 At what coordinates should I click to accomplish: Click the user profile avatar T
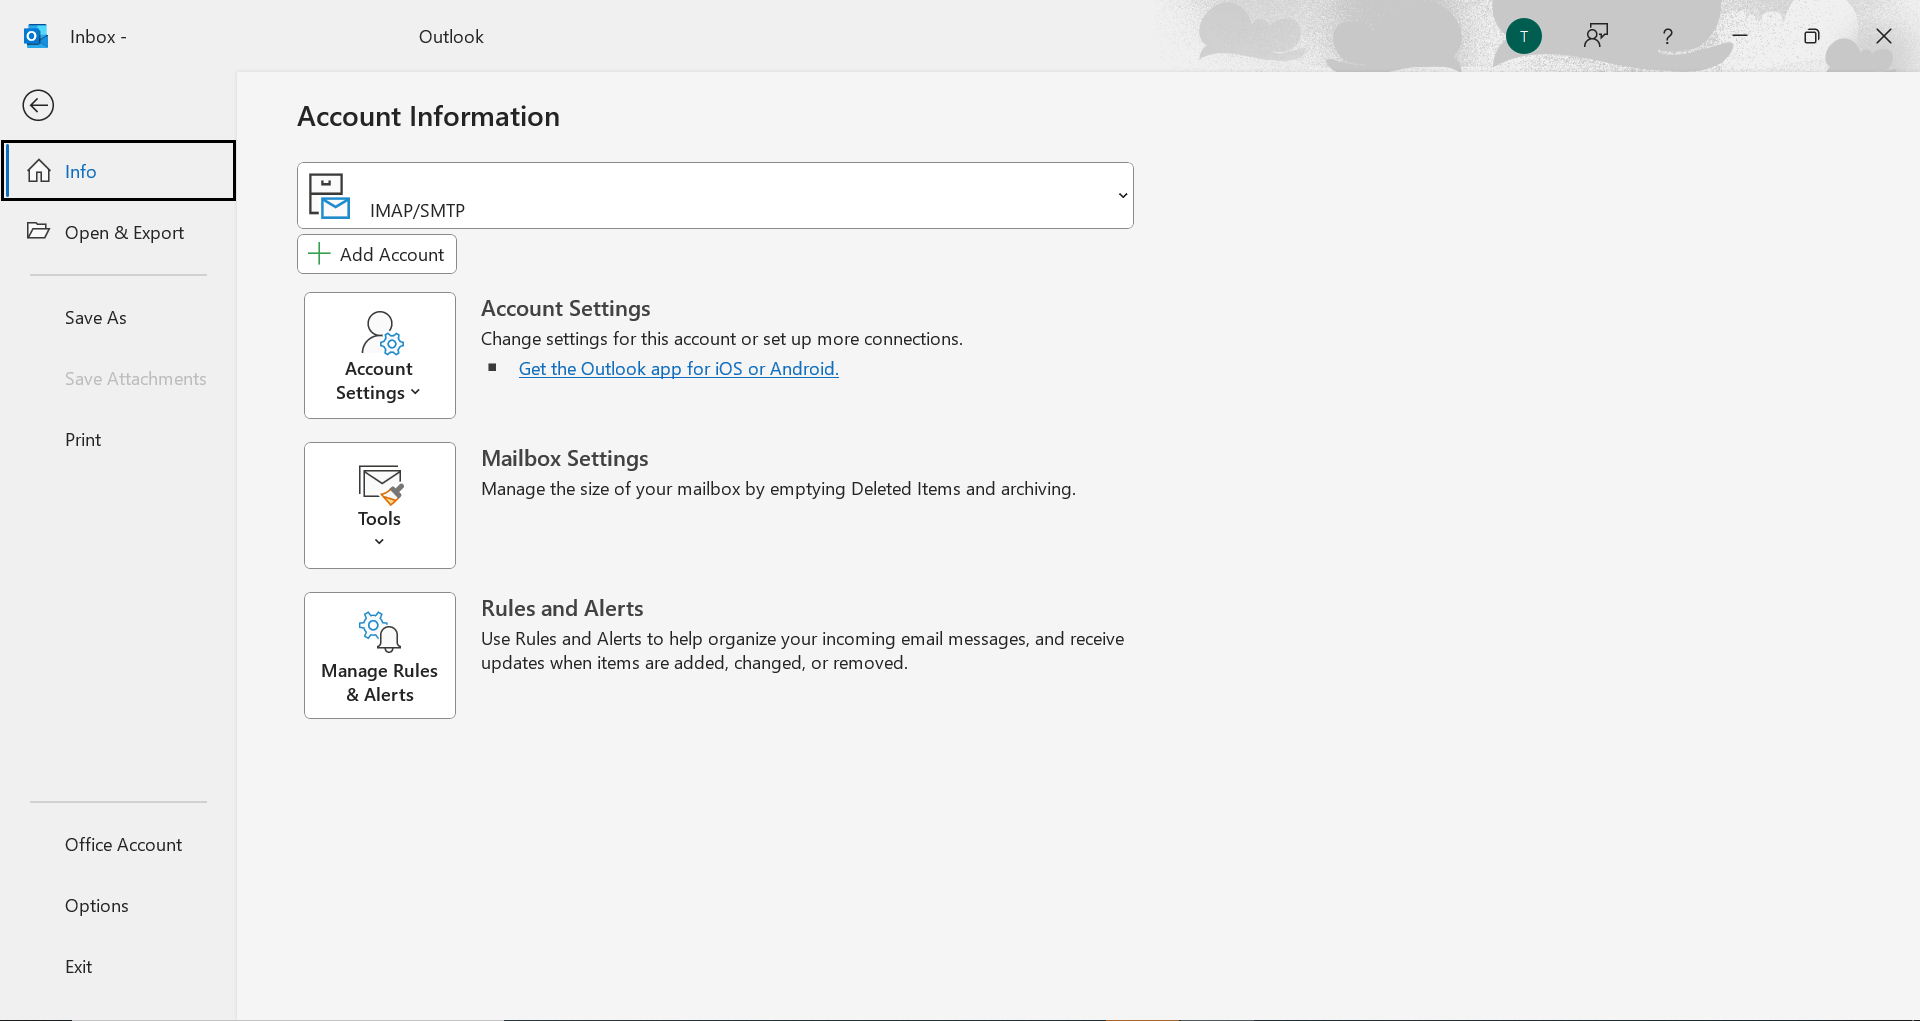point(1524,36)
